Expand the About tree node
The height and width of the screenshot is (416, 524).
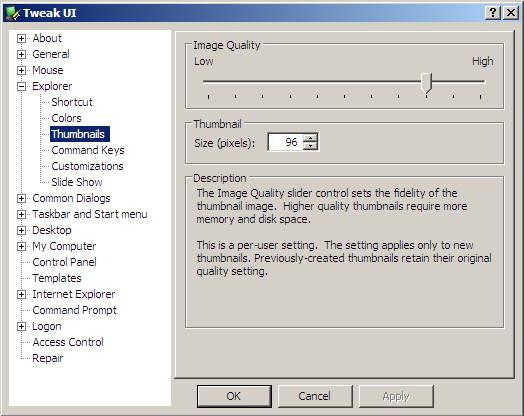tap(21, 38)
